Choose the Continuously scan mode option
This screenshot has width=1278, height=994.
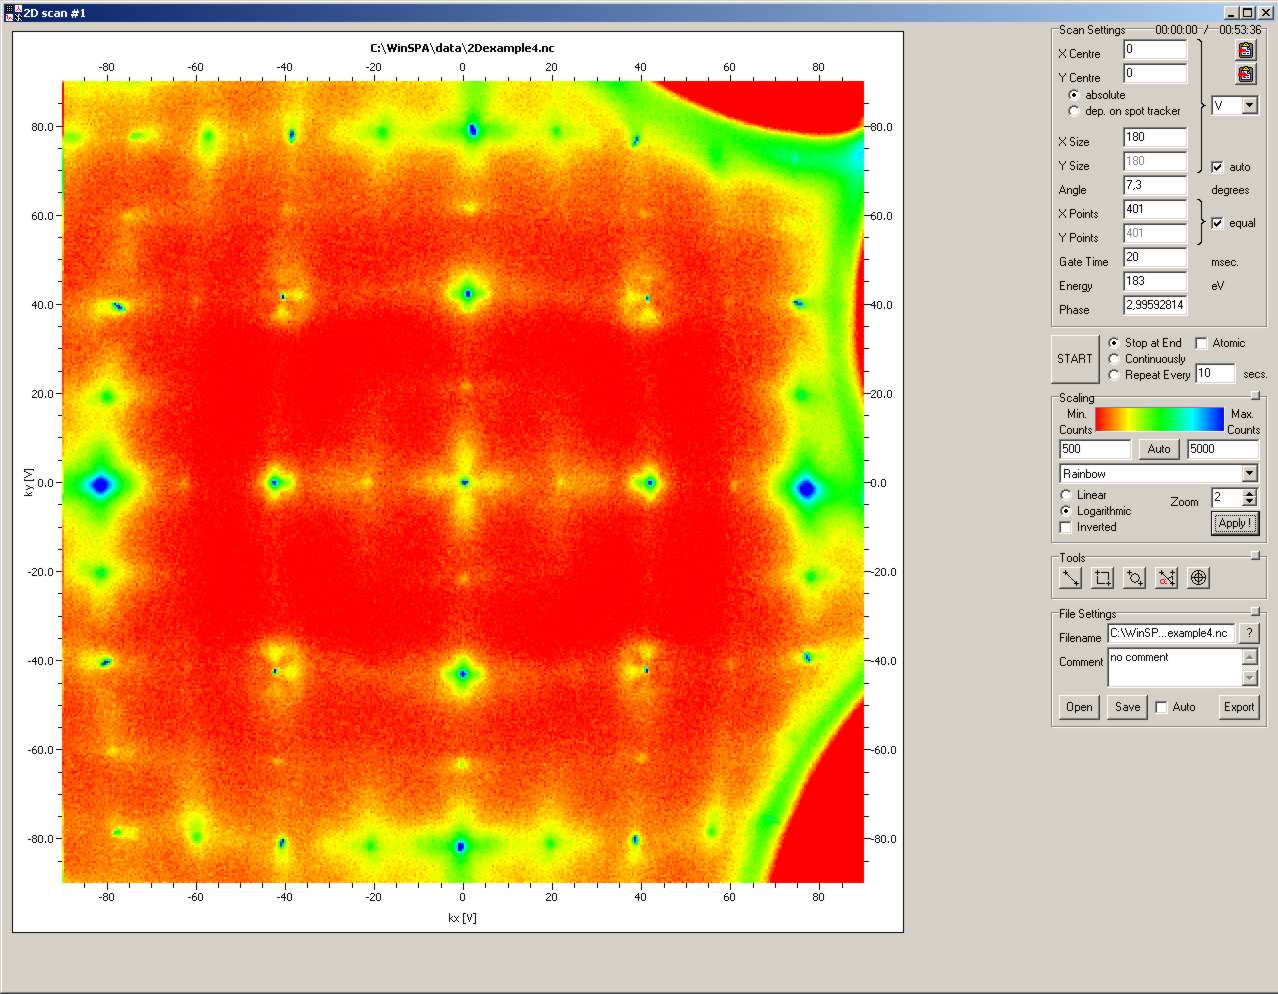[x=1114, y=359]
